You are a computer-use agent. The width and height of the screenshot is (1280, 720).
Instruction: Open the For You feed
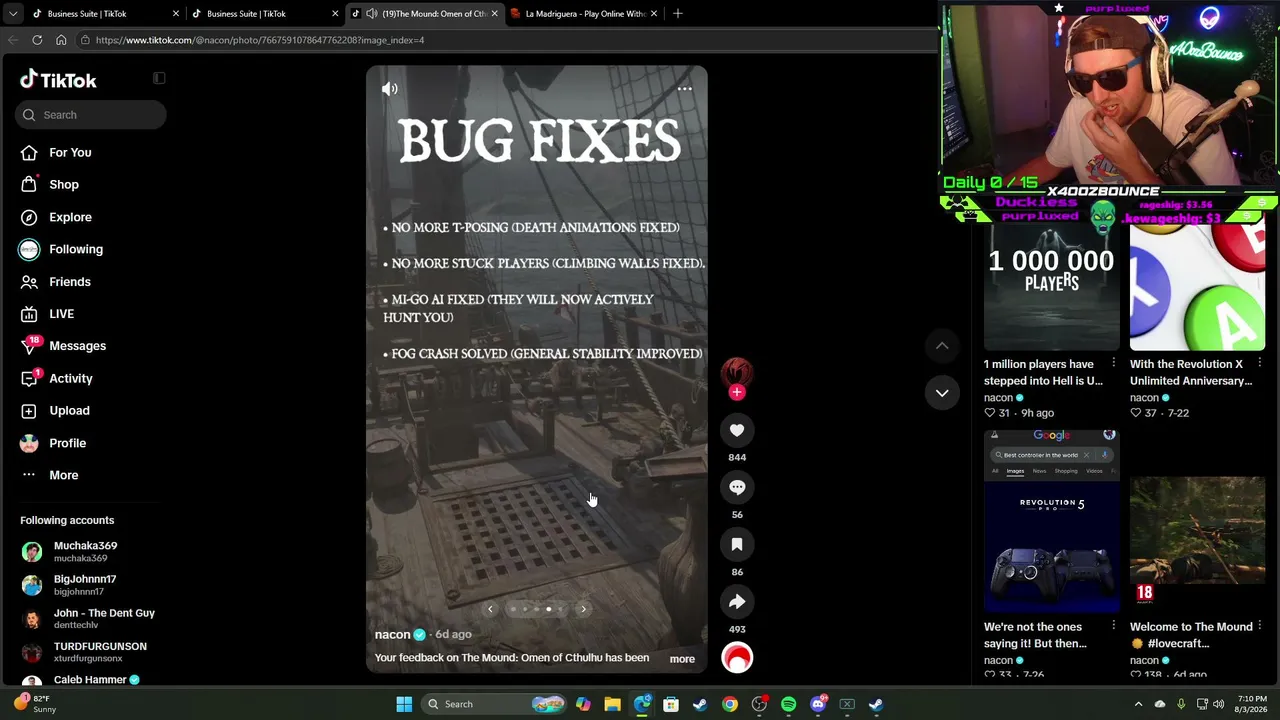tap(70, 152)
